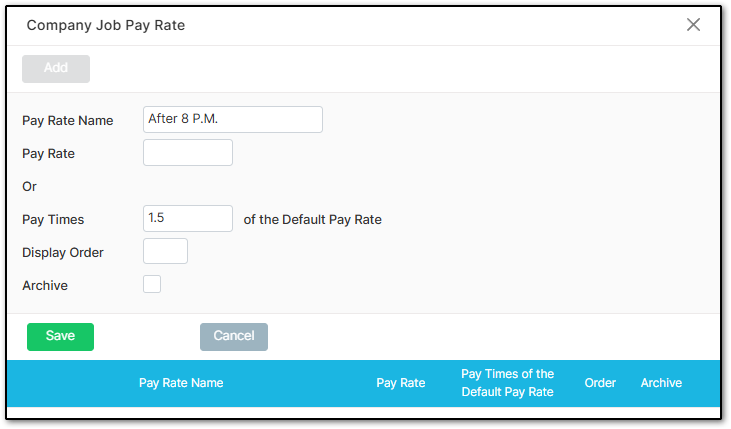Click the Display Order form label
731x429 pixels.
click(x=63, y=253)
